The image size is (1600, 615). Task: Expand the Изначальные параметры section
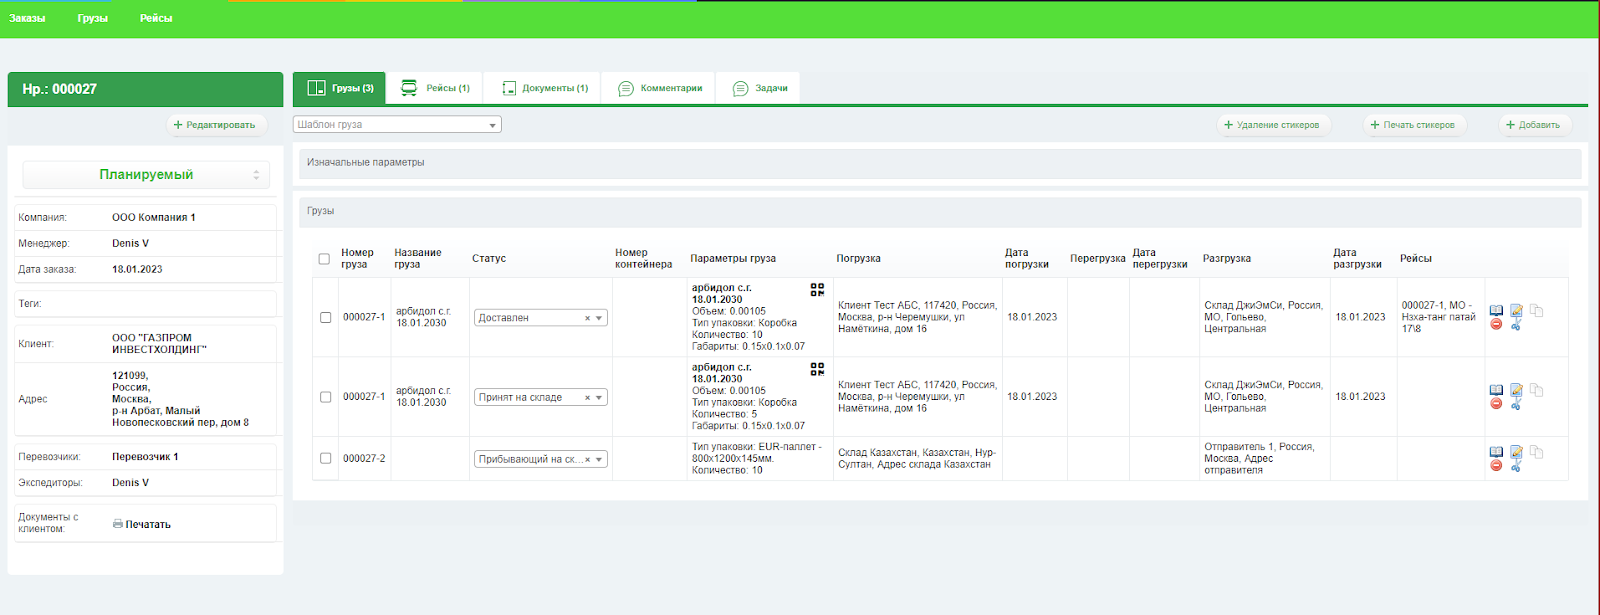940,163
